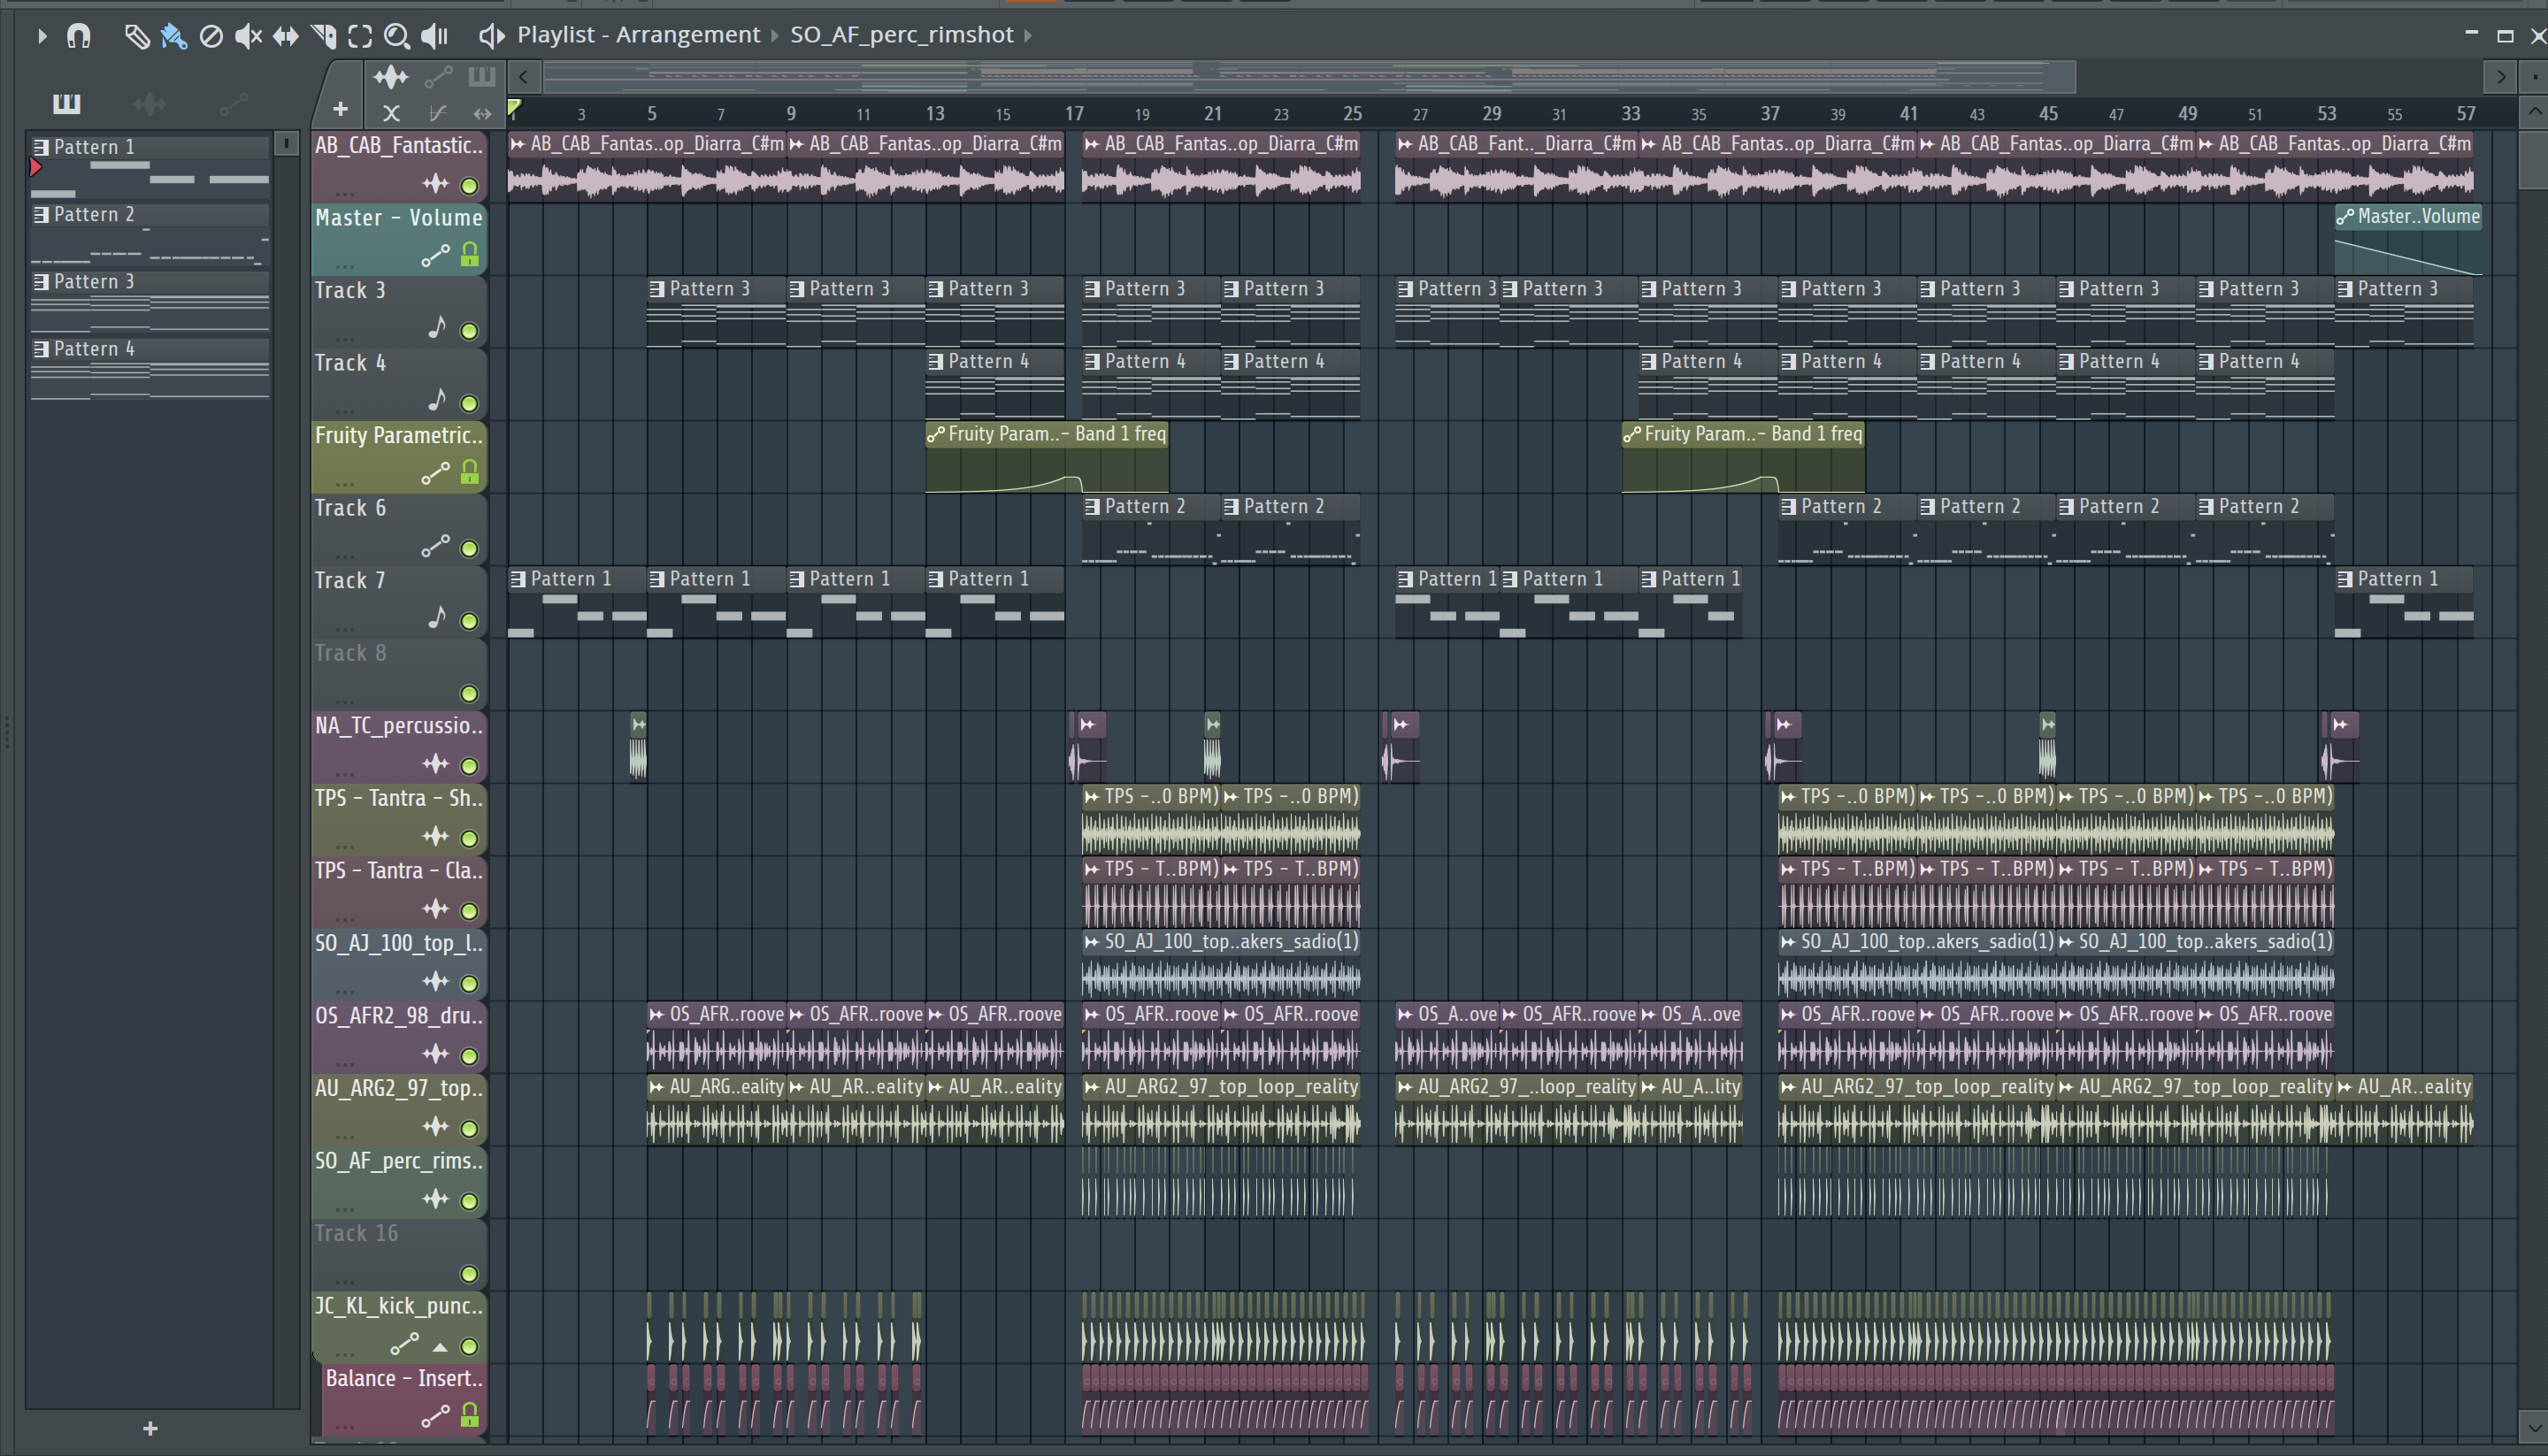
Task: Open OS_AFR2_98_dru track options dots
Action: pos(345,1063)
